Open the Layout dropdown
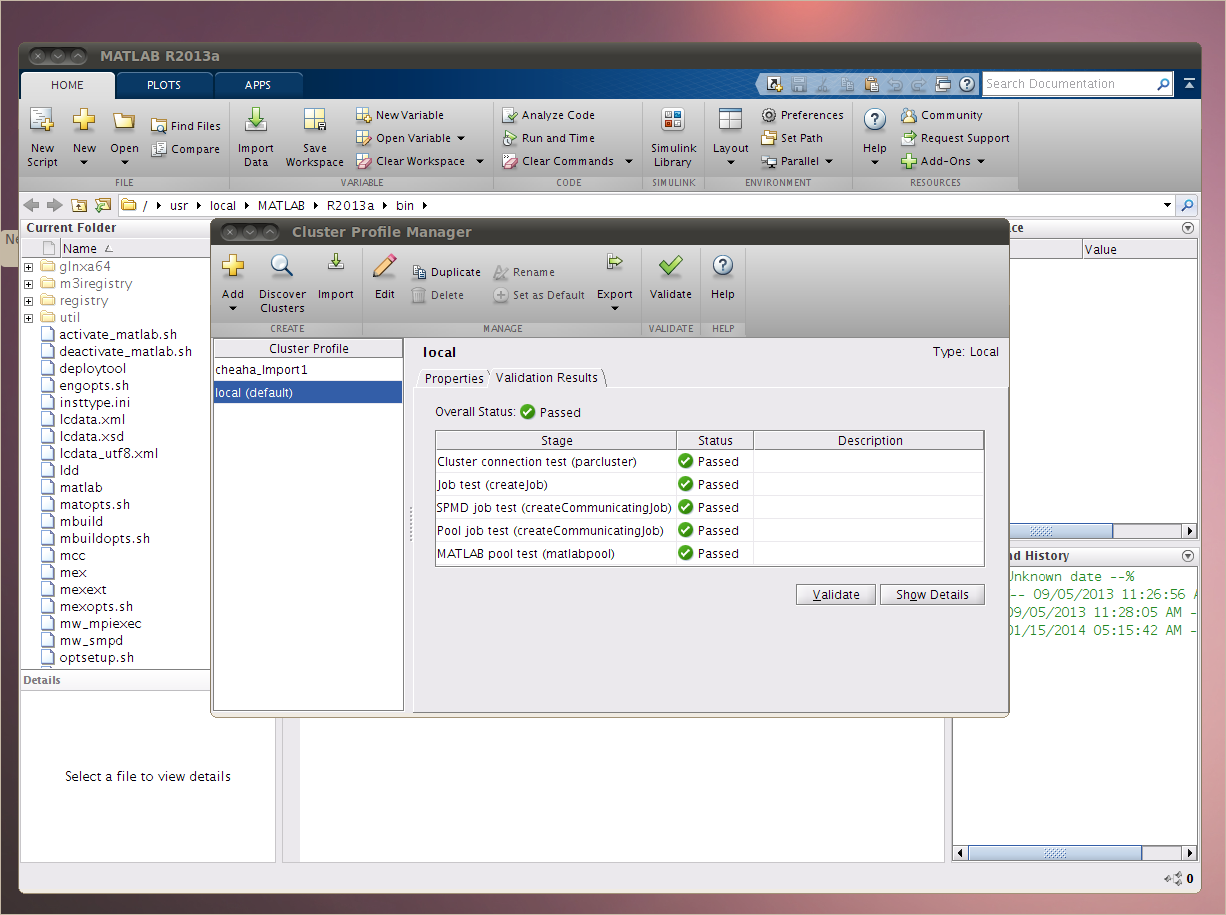Viewport: 1226px width, 915px height. click(730, 162)
